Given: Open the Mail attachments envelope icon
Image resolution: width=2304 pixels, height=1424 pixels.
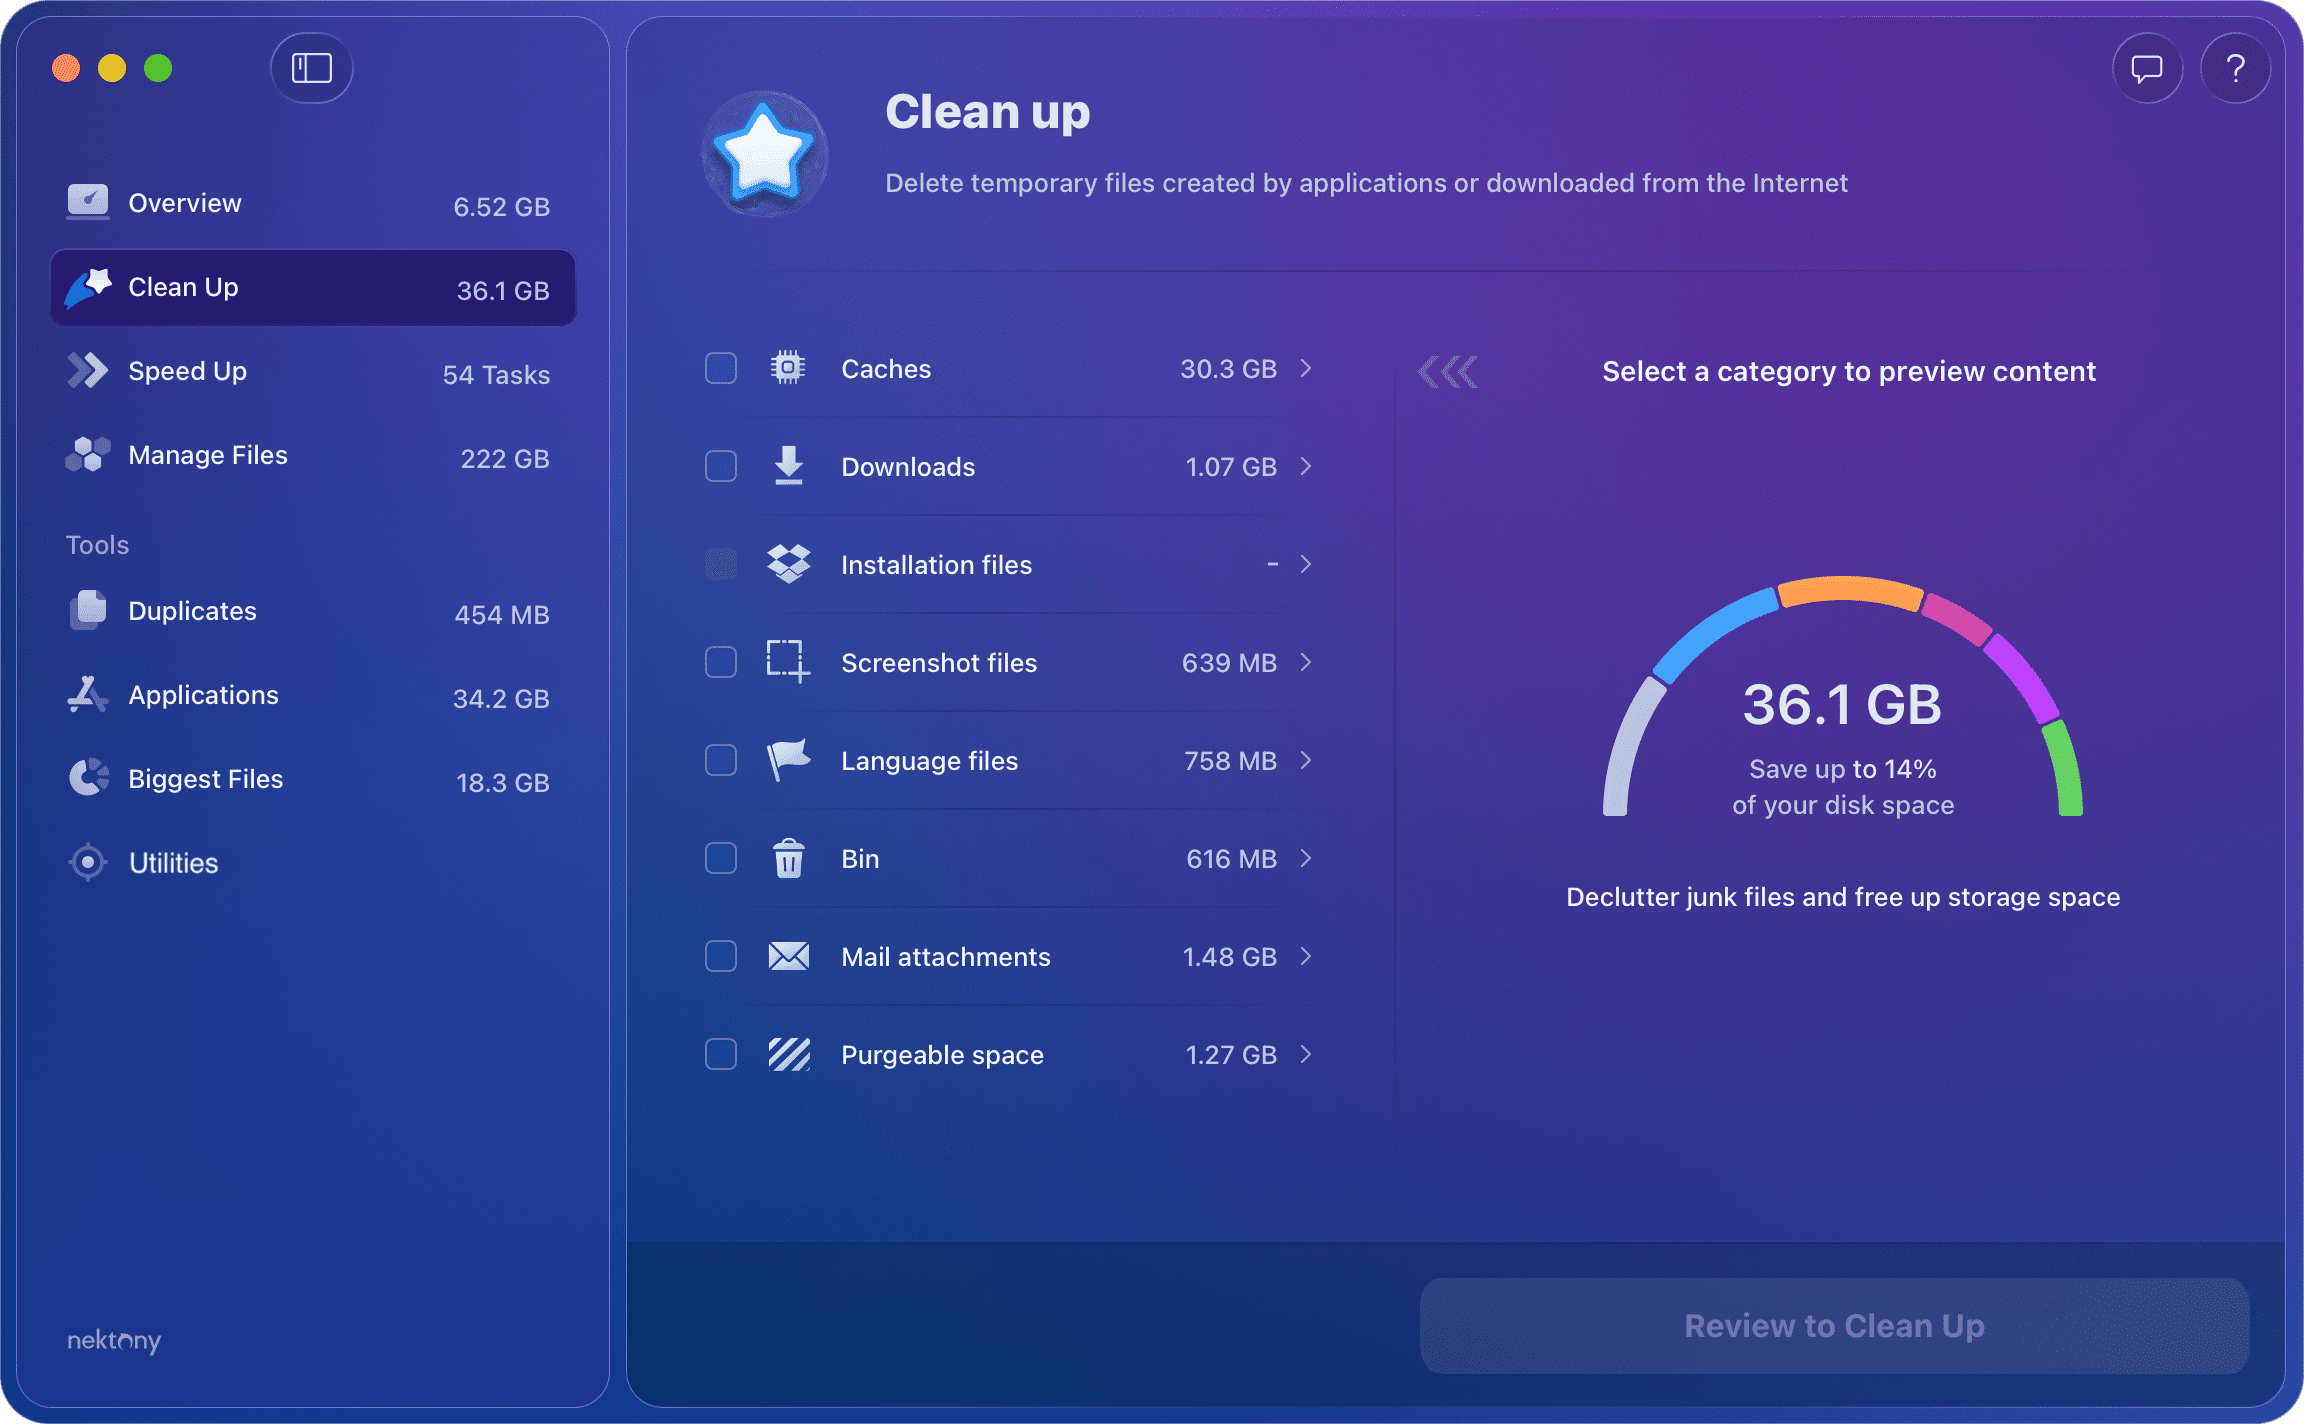Looking at the screenshot, I should 789,956.
